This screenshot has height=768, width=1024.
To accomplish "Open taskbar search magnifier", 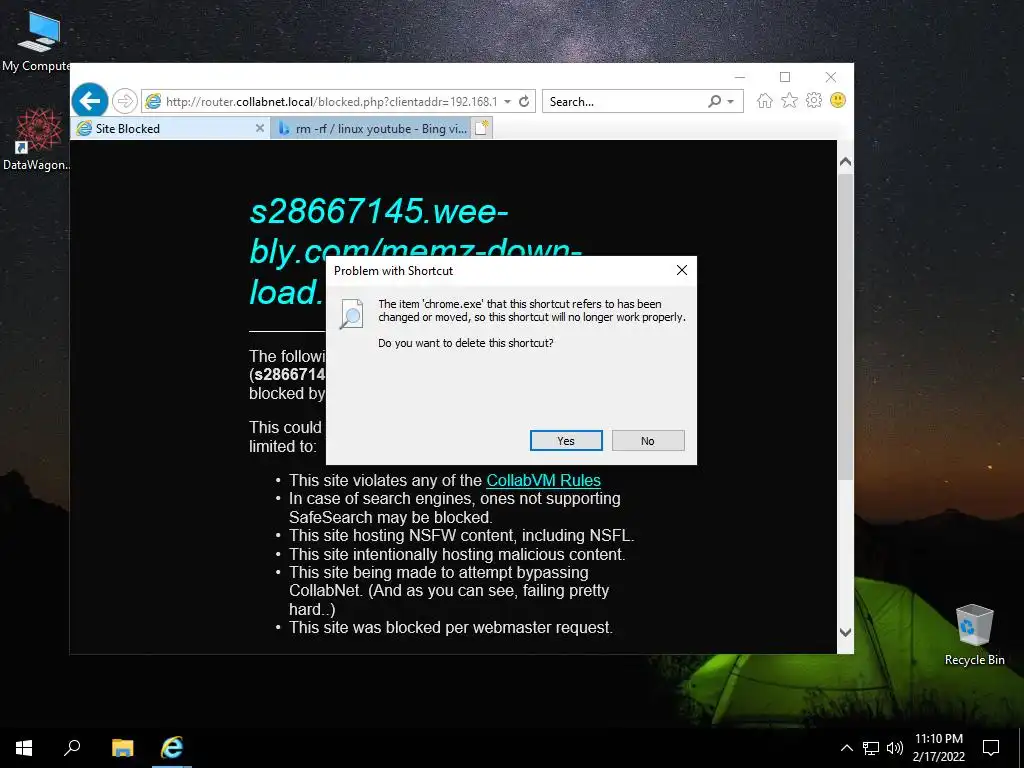I will [72, 748].
